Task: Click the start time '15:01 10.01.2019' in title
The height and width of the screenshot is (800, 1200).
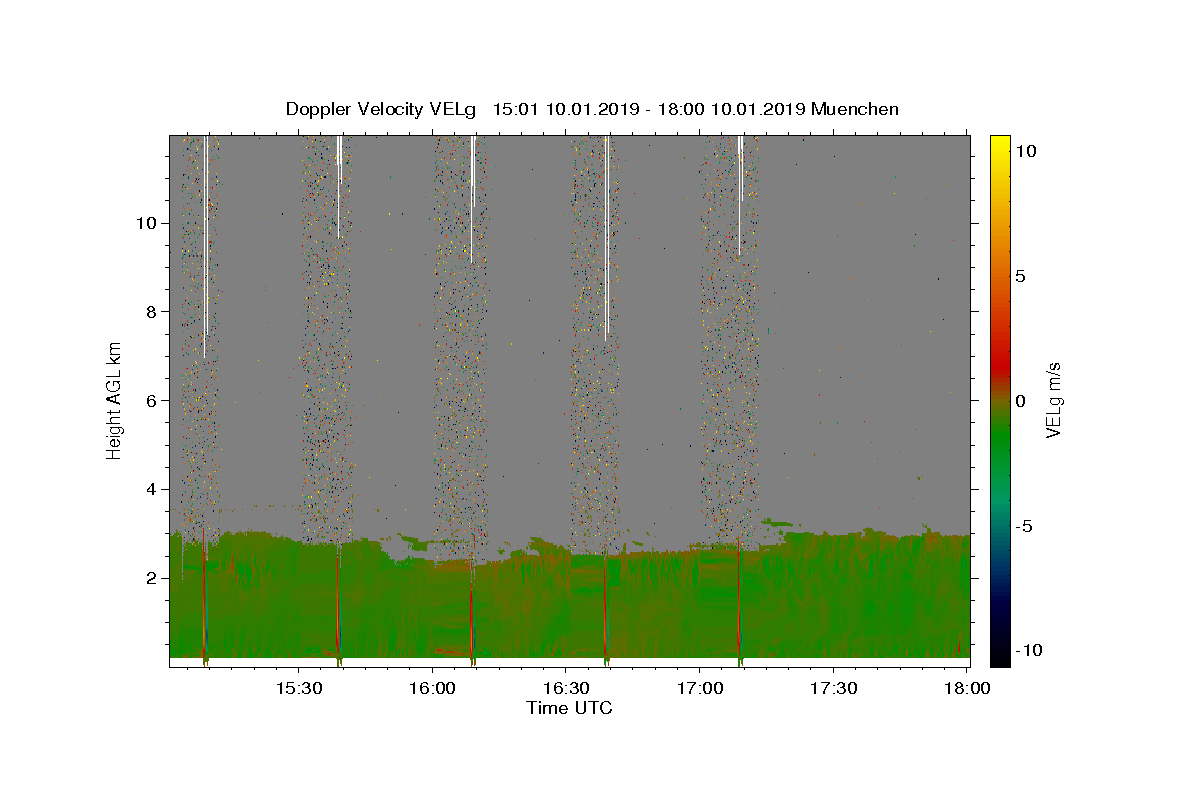Action: click(x=565, y=109)
